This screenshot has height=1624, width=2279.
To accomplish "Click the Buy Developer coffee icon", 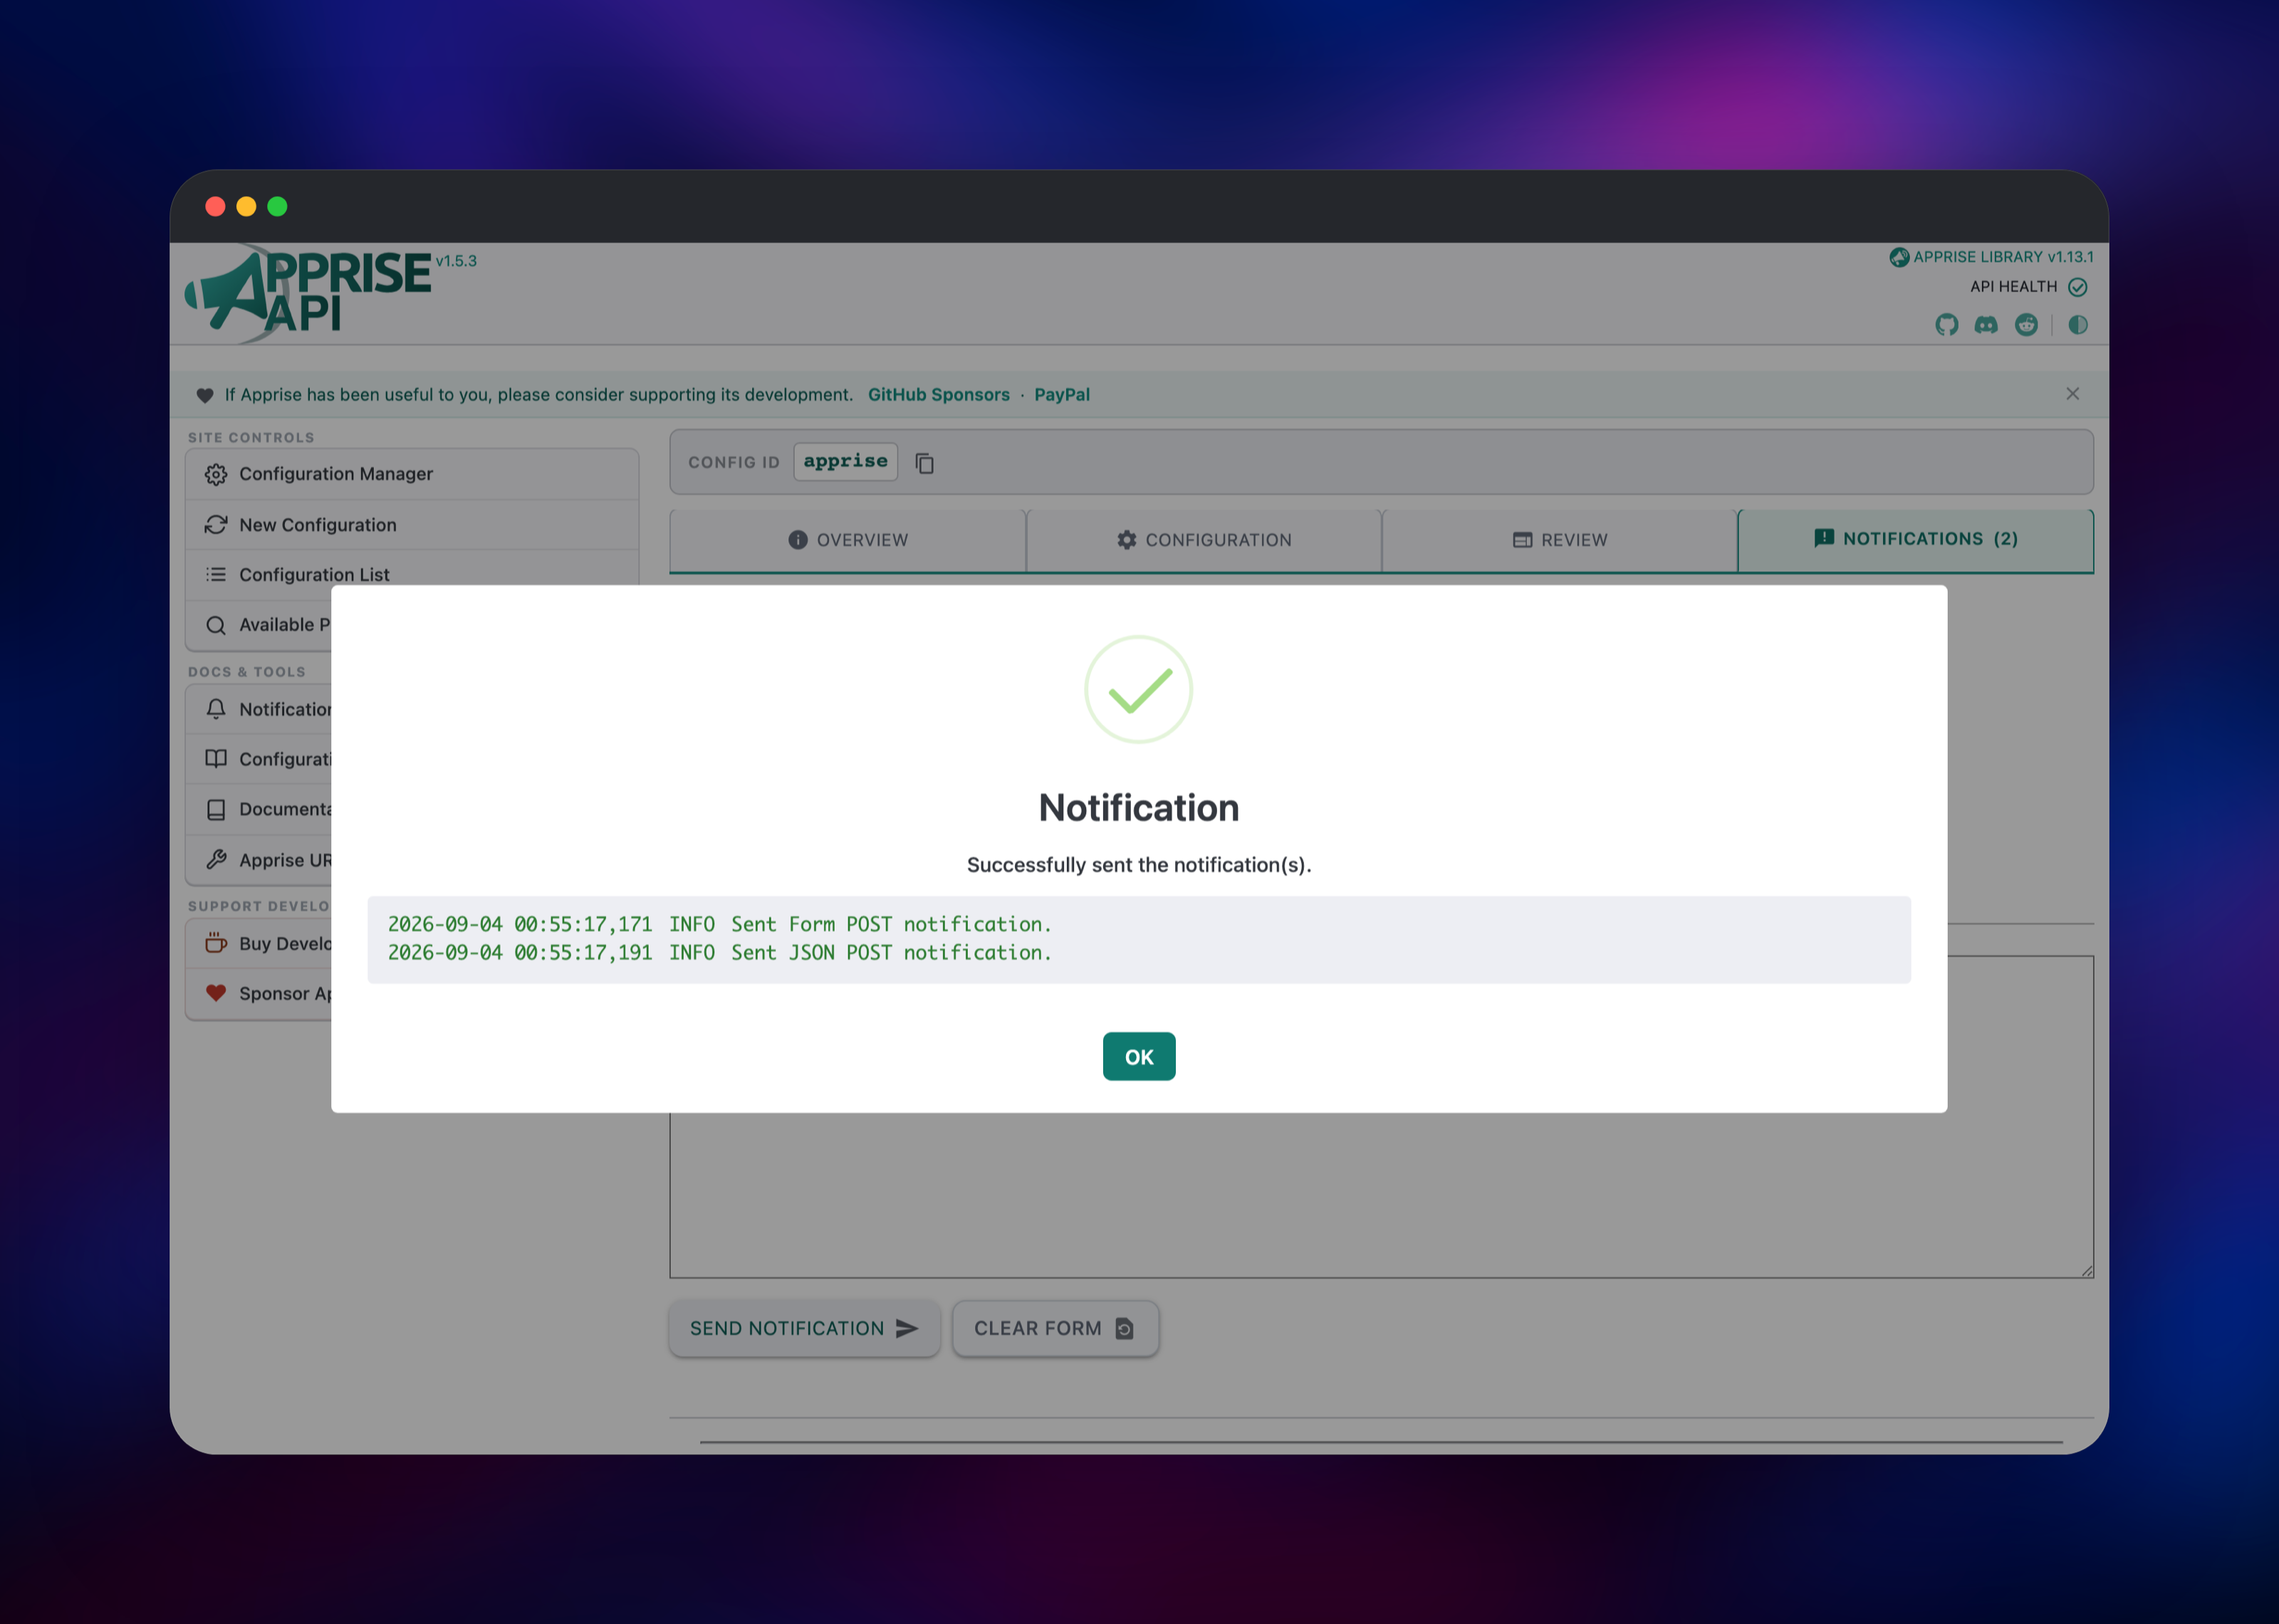I will click(216, 943).
